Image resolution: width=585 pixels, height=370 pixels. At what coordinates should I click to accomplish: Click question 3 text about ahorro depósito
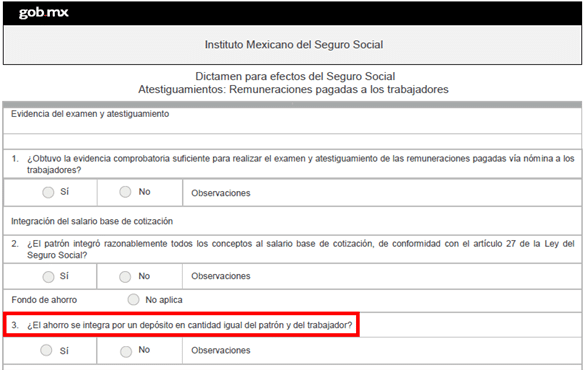(x=189, y=325)
